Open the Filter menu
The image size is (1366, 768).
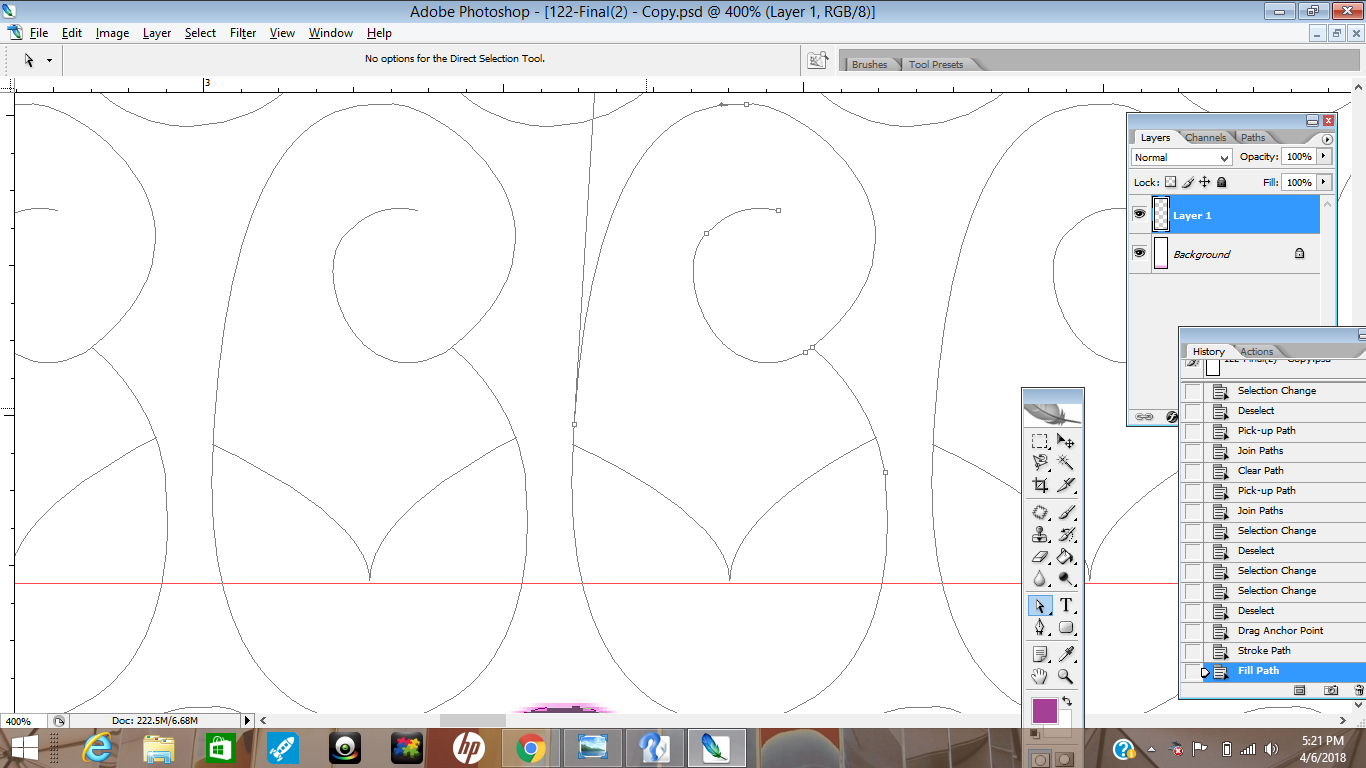(243, 33)
